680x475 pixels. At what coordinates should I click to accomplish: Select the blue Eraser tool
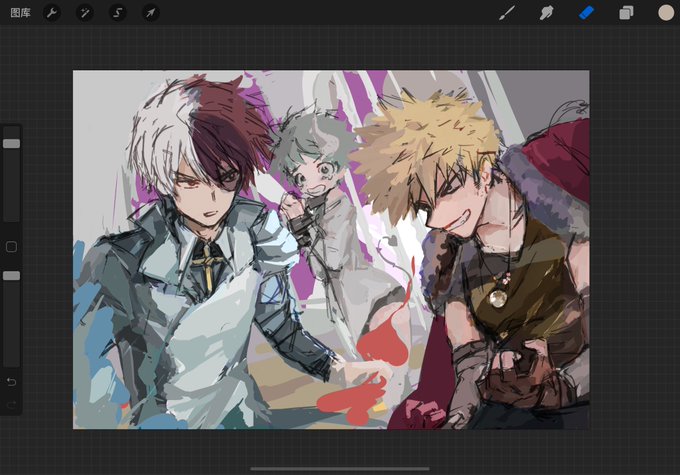(586, 13)
